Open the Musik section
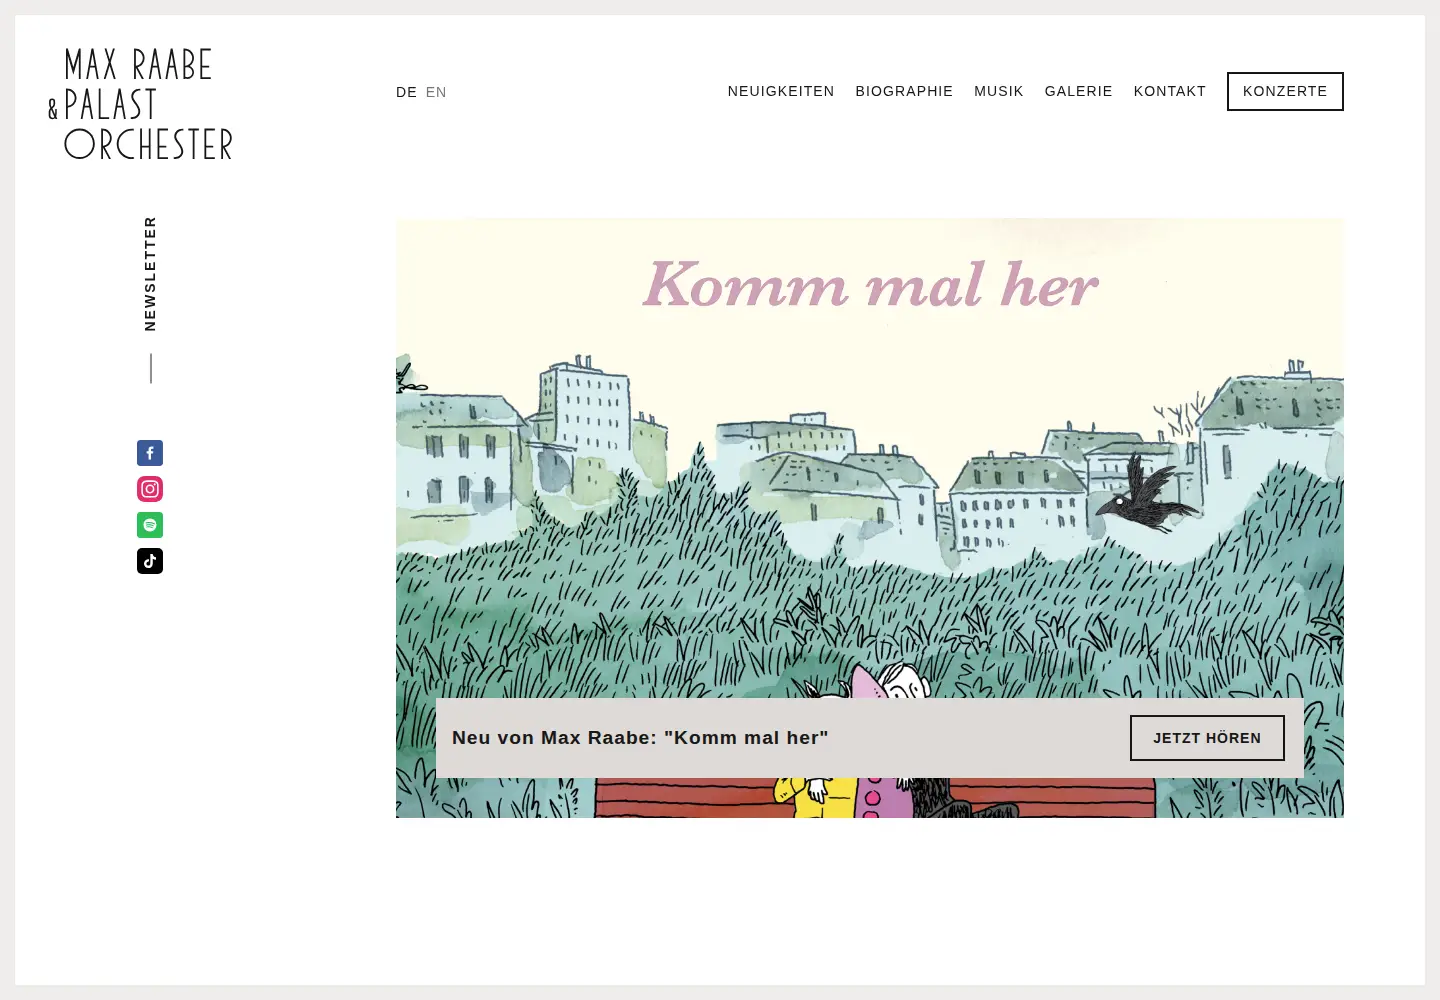Screen dimensions: 1440x1000 [999, 91]
